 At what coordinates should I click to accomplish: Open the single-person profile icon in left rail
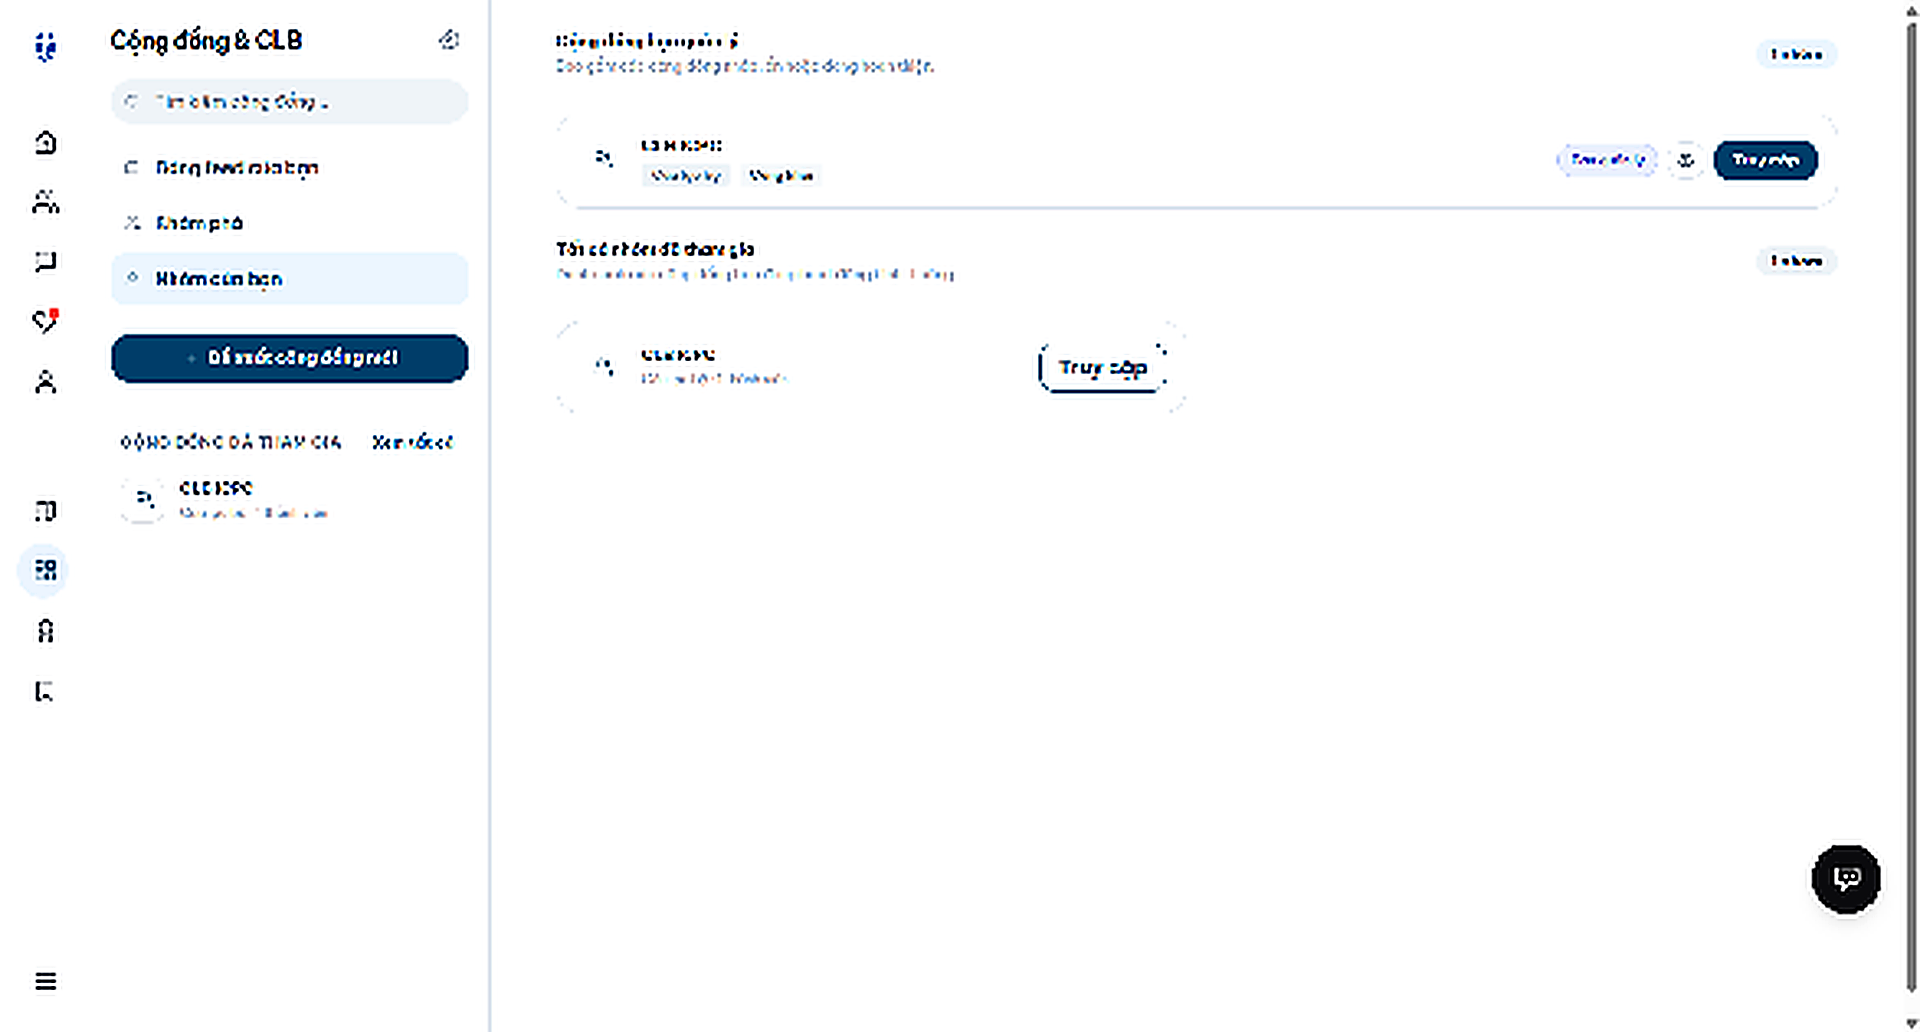pyautogui.click(x=45, y=382)
